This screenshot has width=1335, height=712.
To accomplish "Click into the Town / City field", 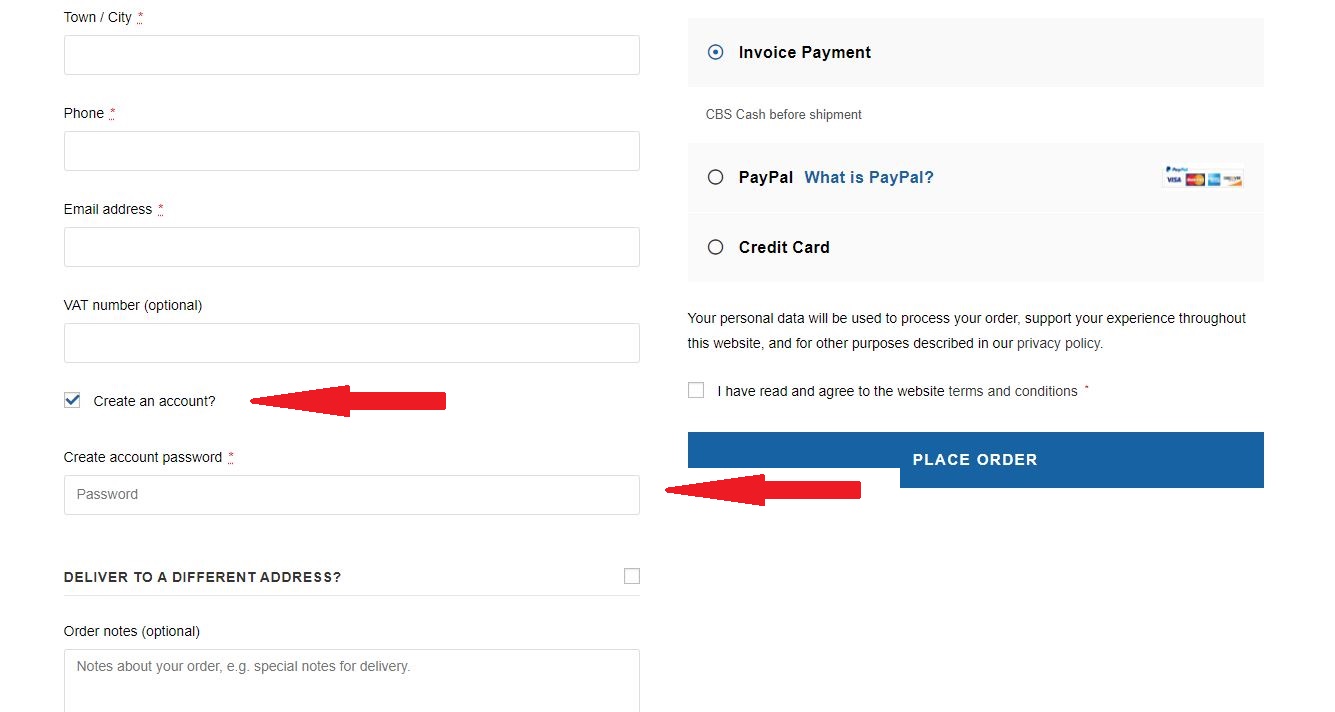I will point(351,55).
